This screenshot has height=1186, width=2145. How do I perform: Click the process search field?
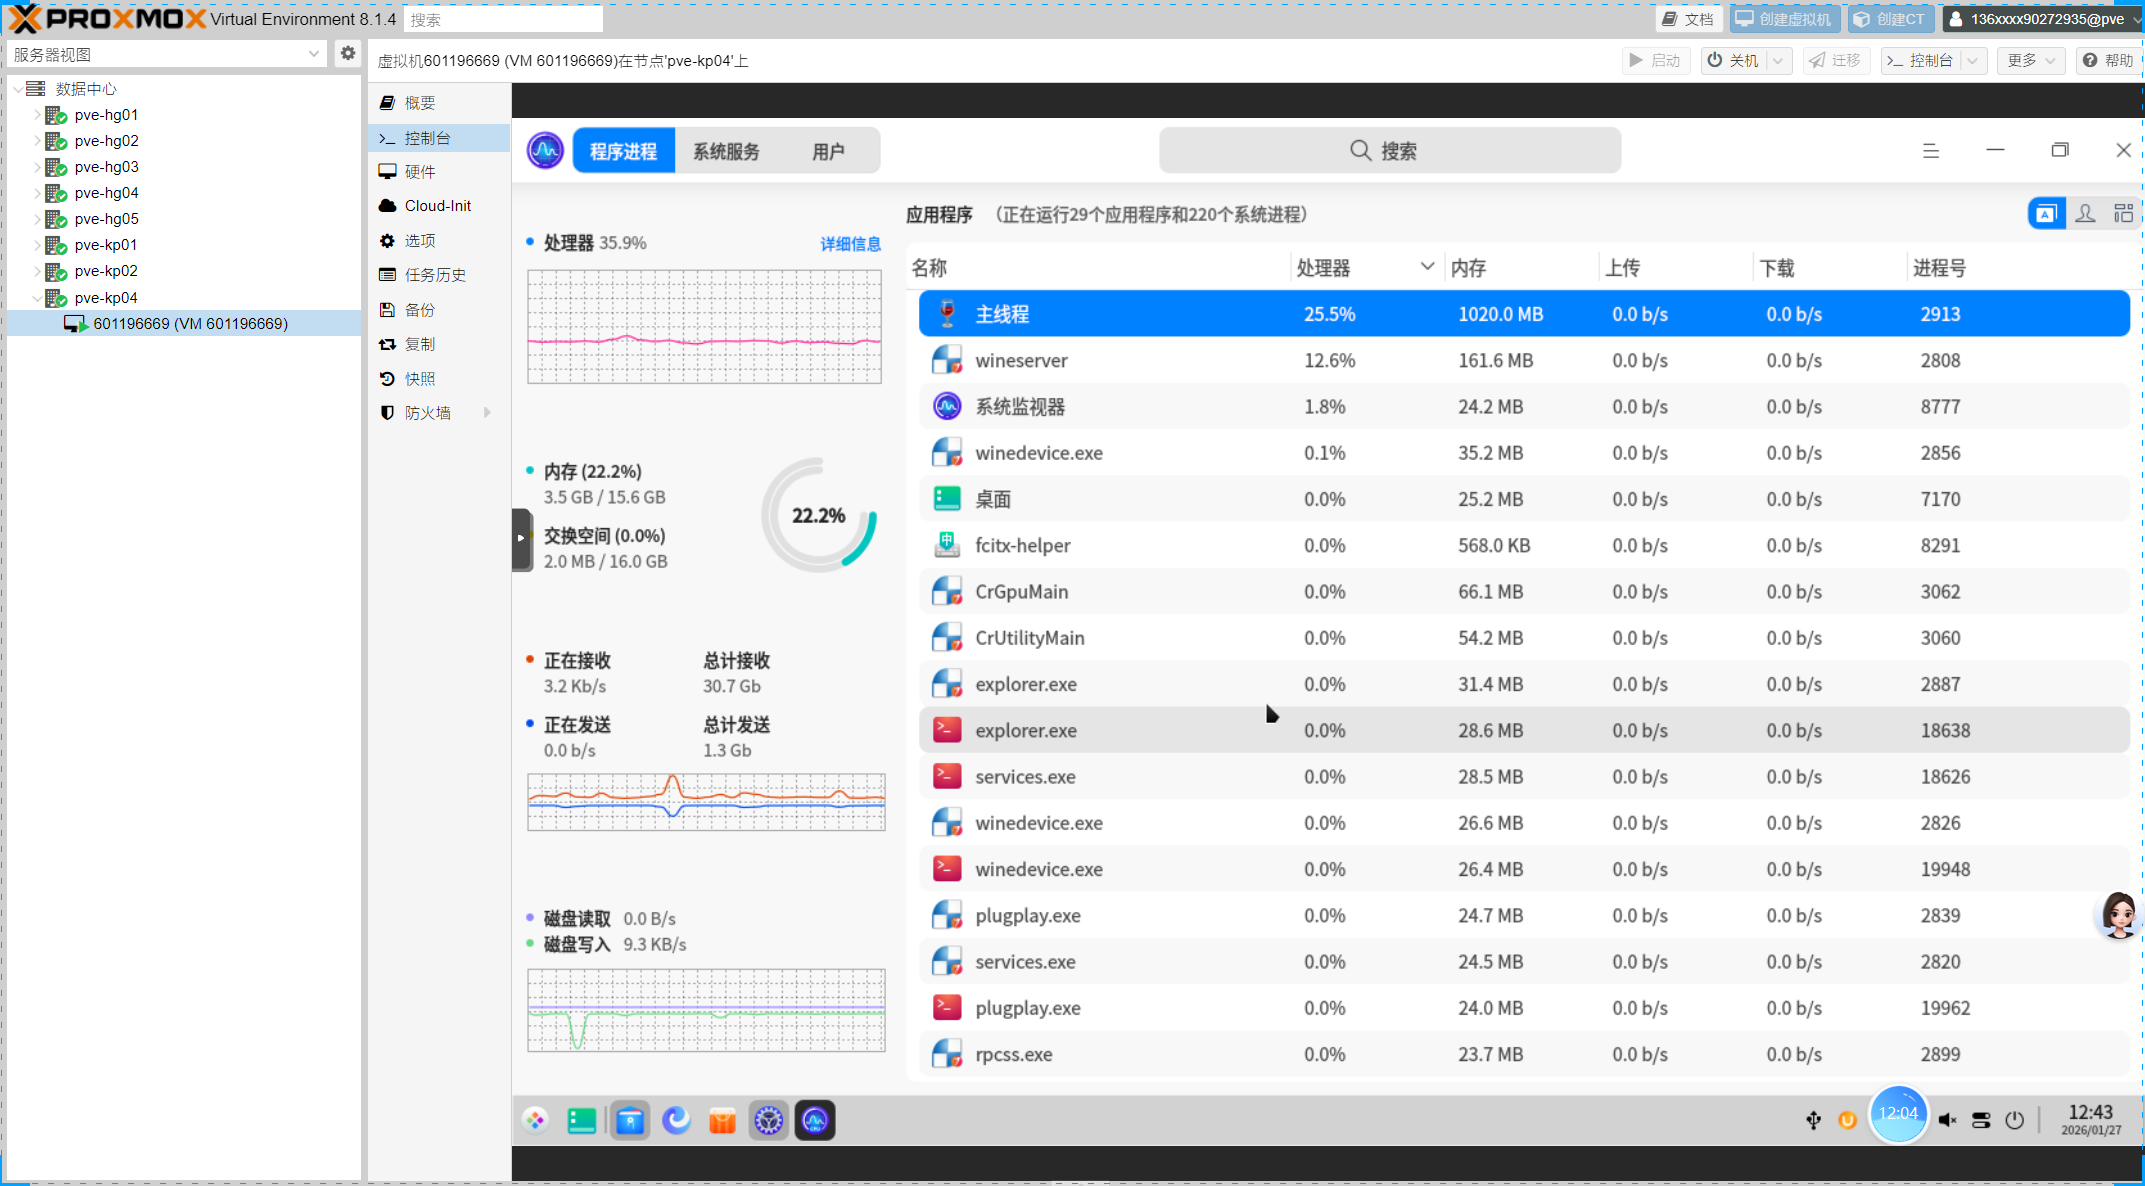point(1389,151)
